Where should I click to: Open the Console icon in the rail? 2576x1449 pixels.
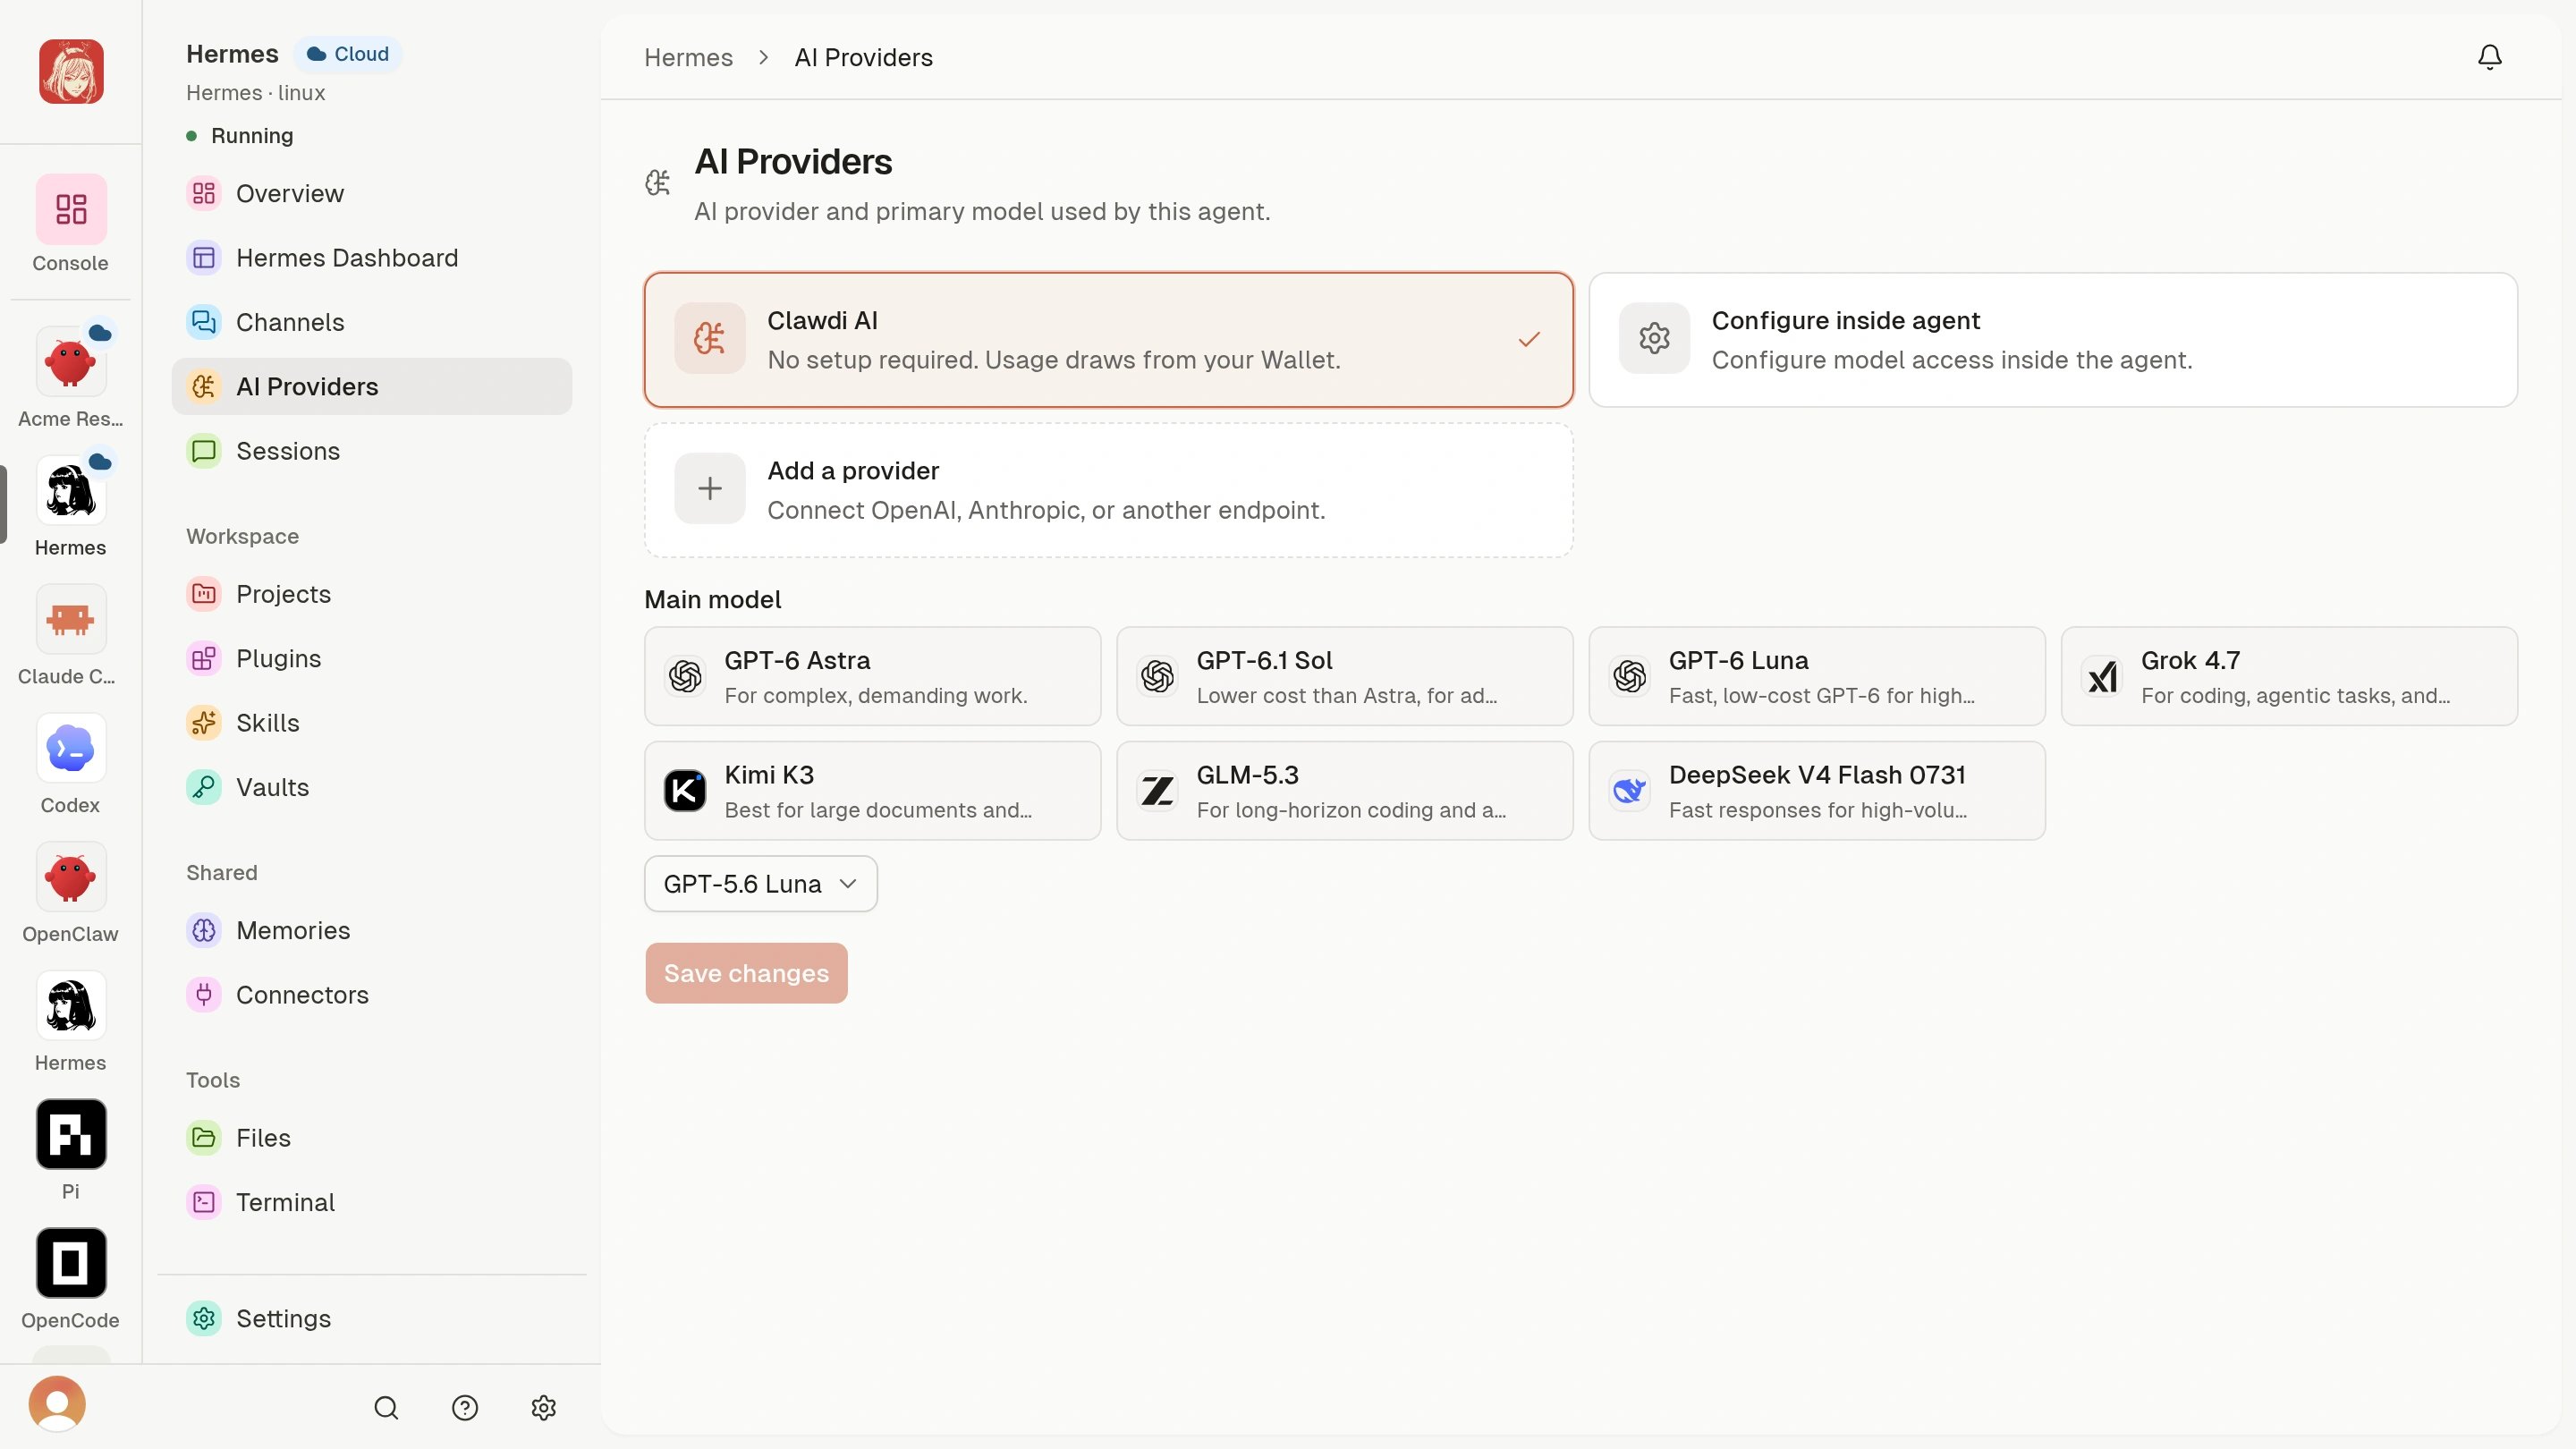pos(71,209)
